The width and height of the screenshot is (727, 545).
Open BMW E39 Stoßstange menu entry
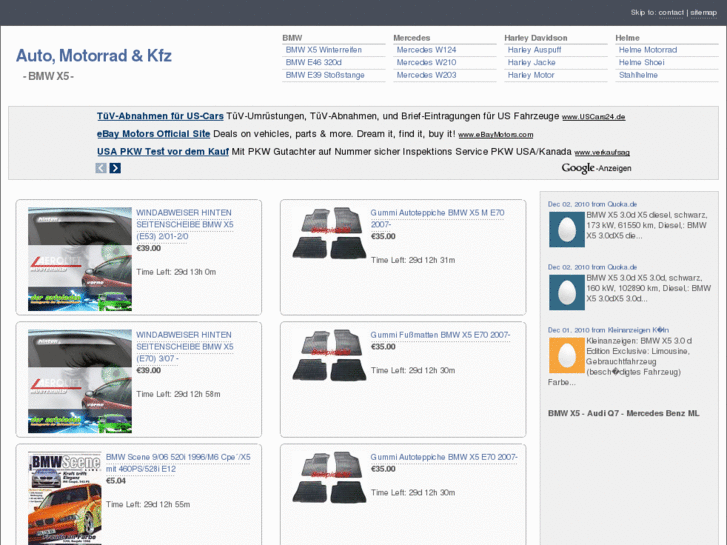point(325,75)
